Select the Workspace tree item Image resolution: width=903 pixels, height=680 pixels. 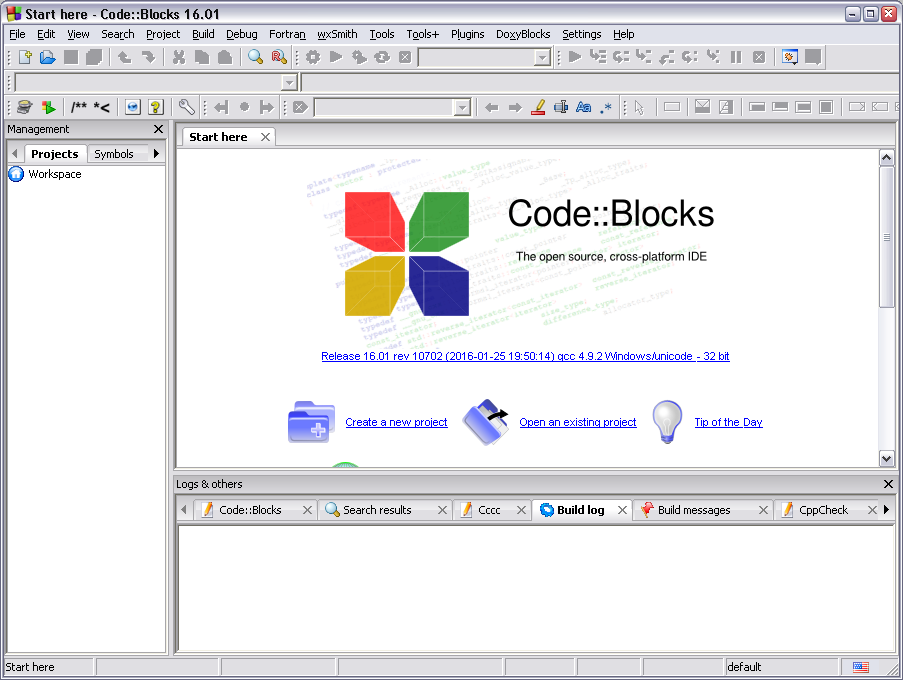(55, 174)
